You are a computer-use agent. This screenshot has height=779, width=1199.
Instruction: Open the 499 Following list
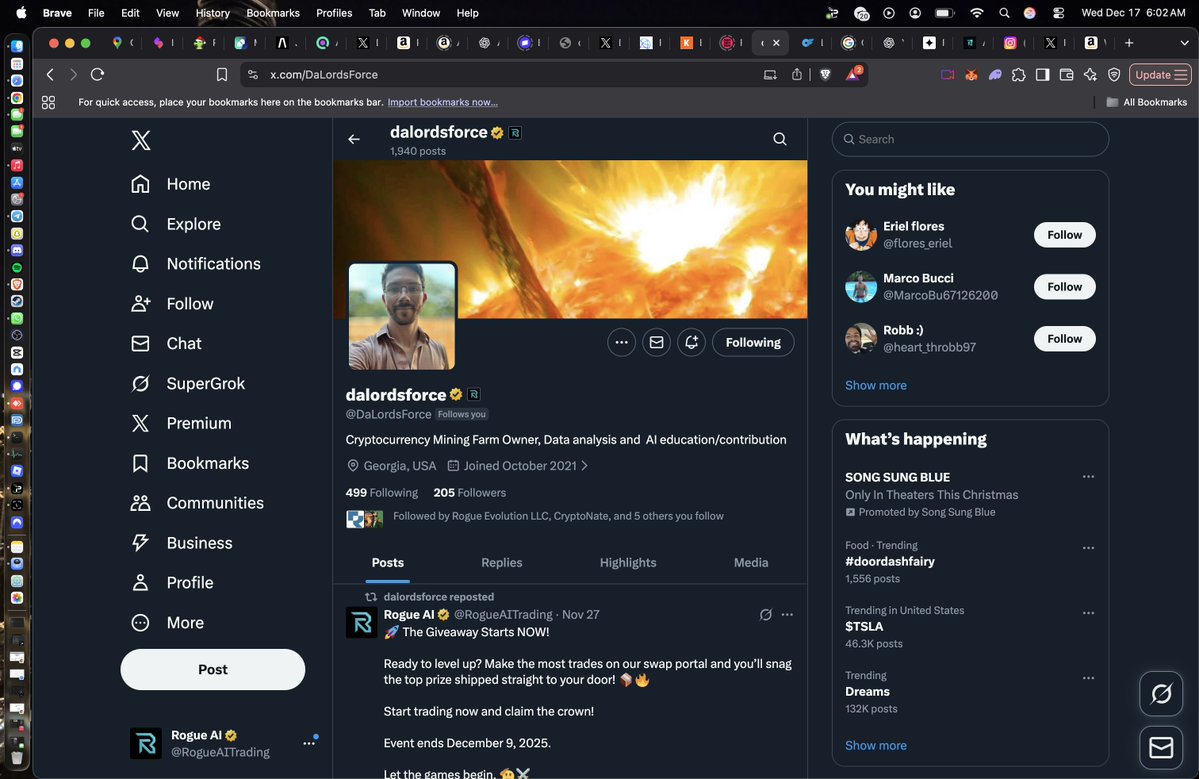click(x=382, y=493)
